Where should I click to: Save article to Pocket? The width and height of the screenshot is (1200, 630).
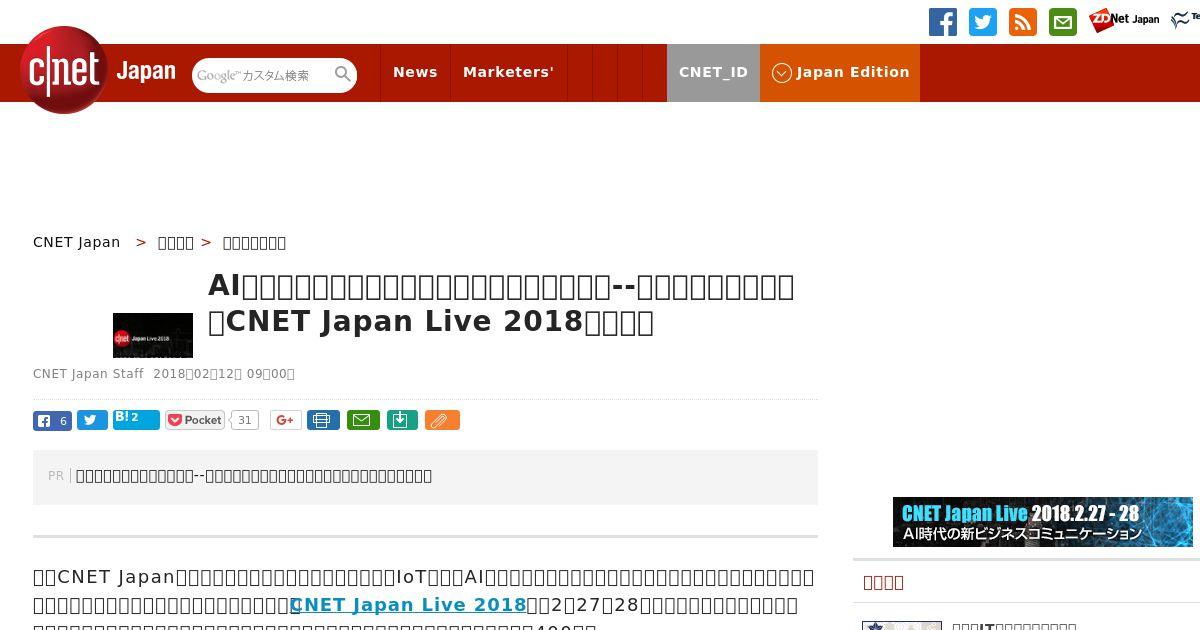[195, 420]
